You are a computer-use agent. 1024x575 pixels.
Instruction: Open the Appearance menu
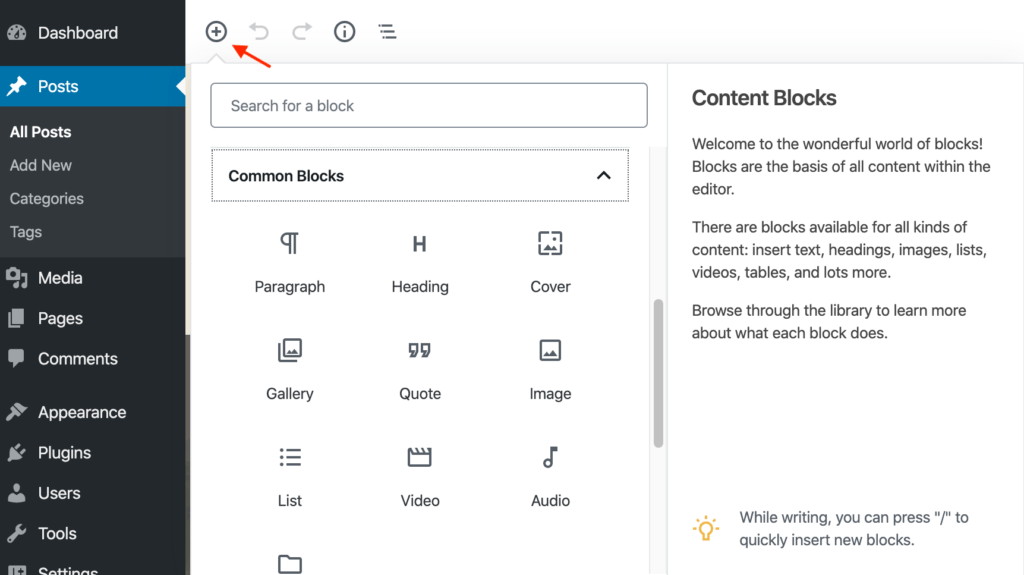coord(82,412)
